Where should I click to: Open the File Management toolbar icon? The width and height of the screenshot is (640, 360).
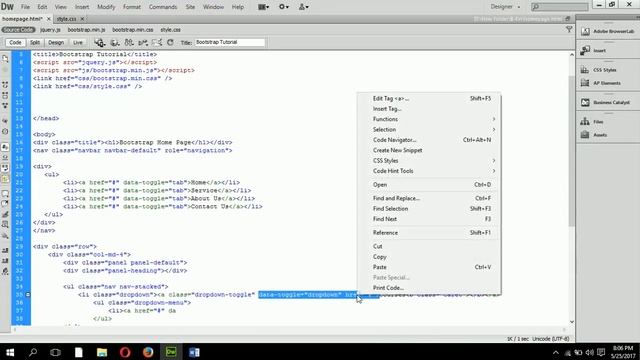tap(129, 42)
